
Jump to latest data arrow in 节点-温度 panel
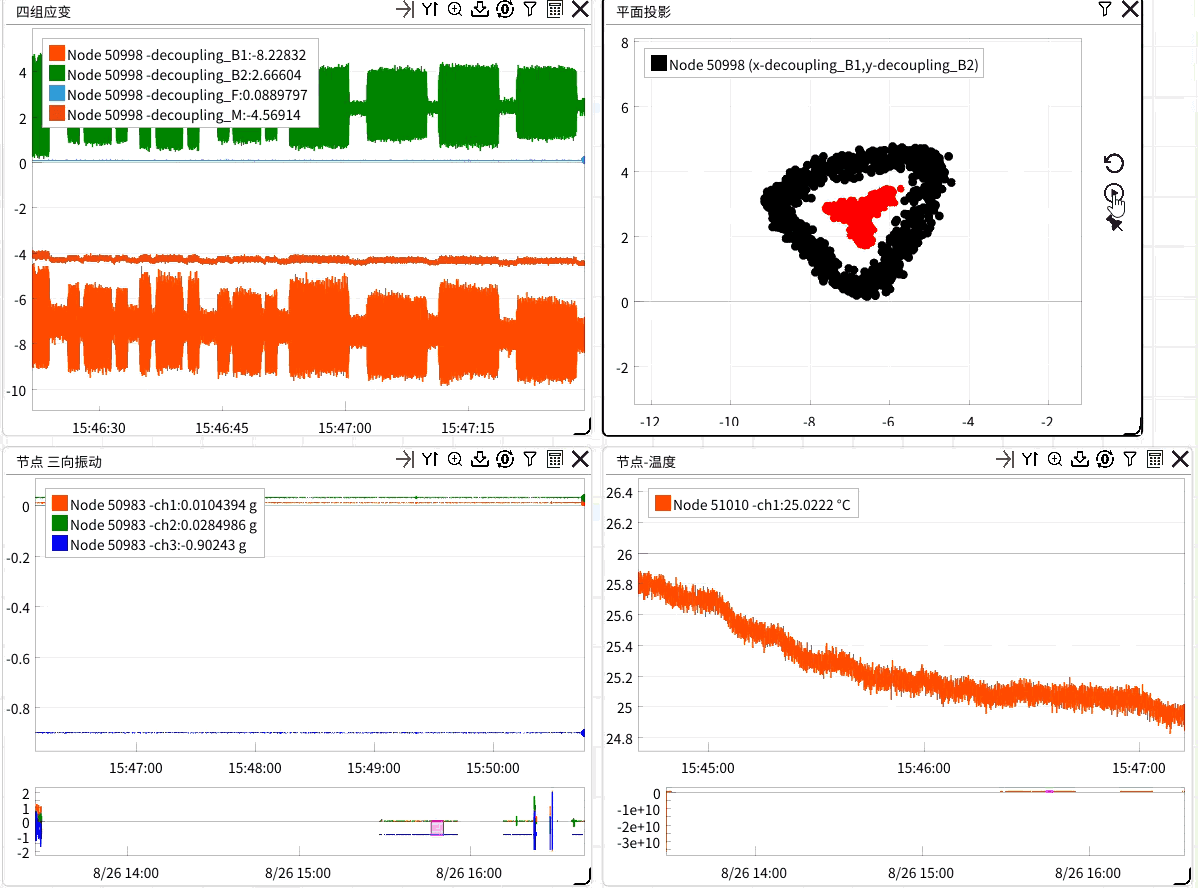point(1004,460)
